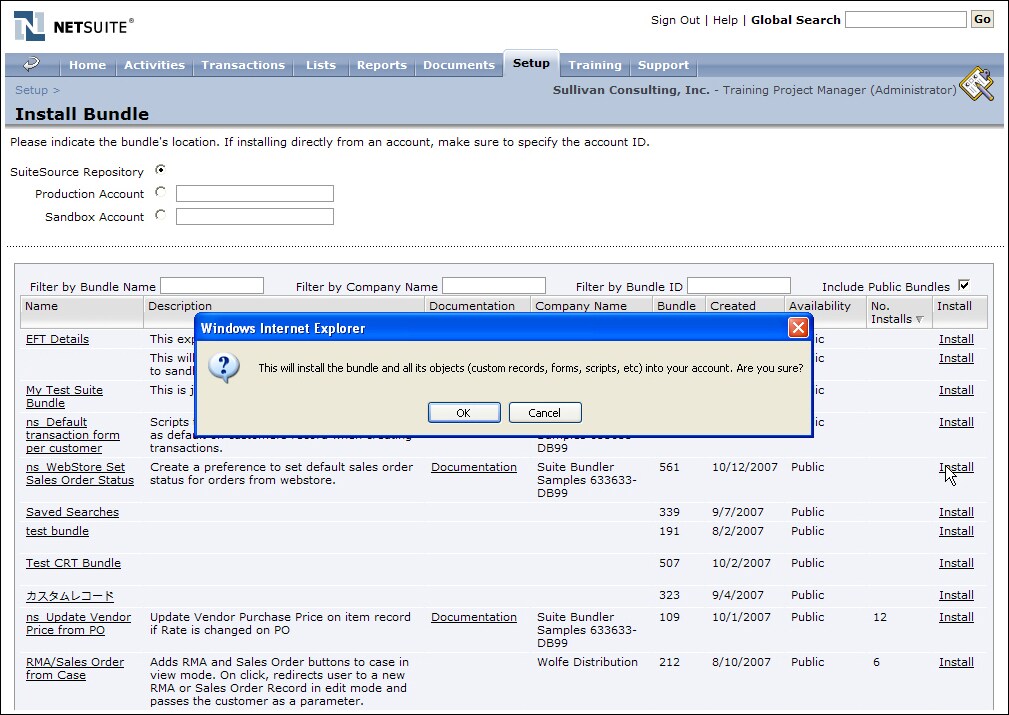1009x715 pixels.
Task: Open the Saved Searches bundle link
Action: [72, 512]
